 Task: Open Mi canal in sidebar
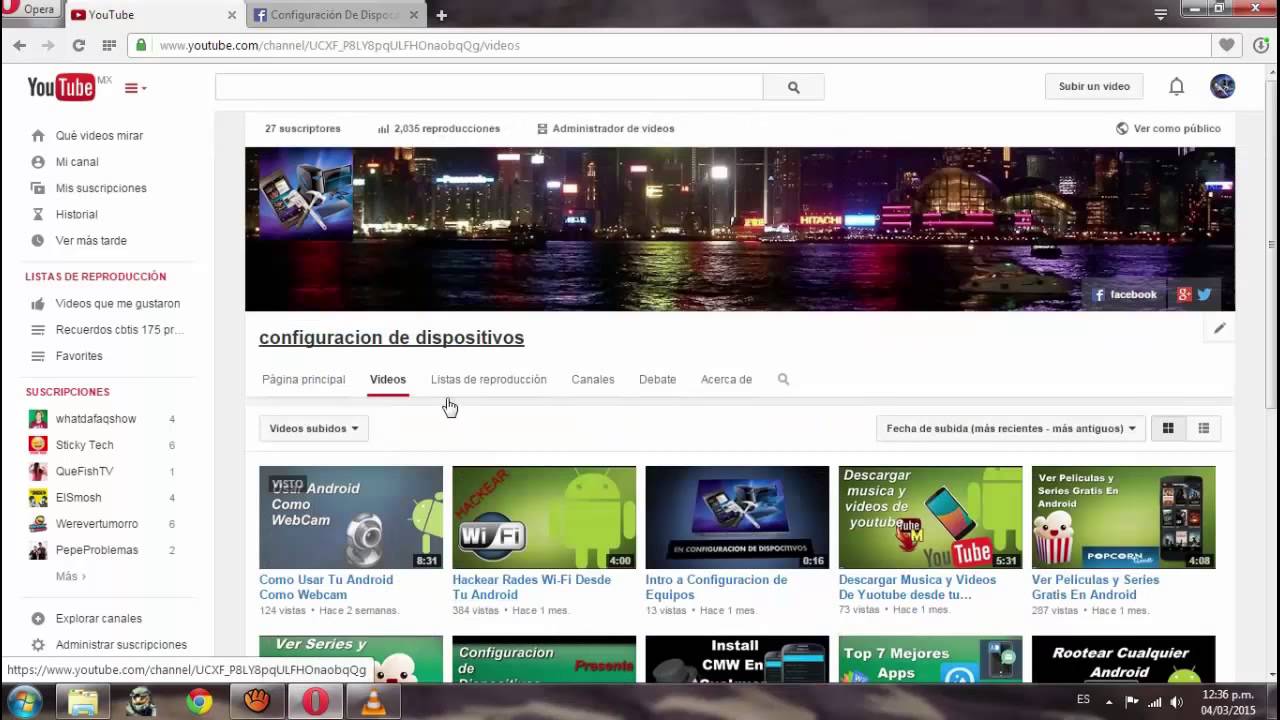coord(77,161)
